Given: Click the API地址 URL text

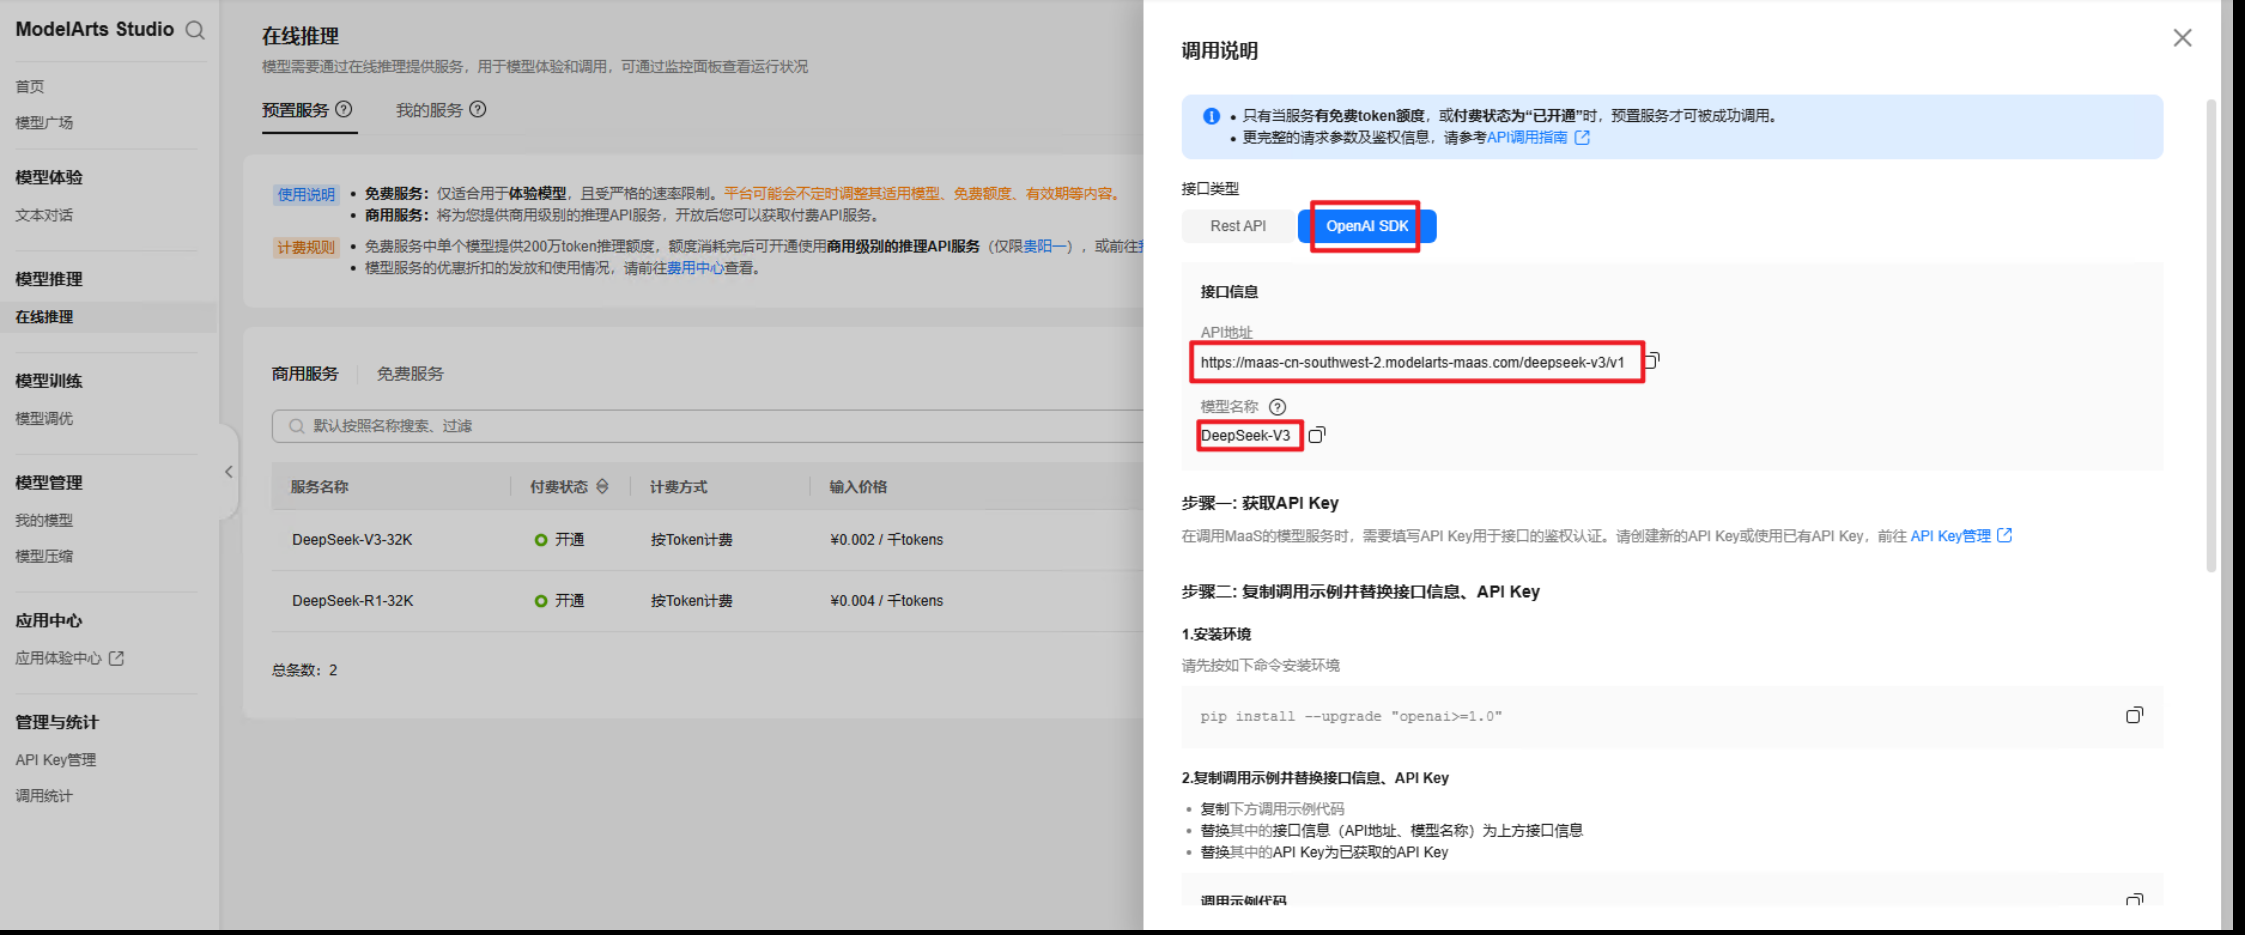Looking at the screenshot, I should 1412,362.
